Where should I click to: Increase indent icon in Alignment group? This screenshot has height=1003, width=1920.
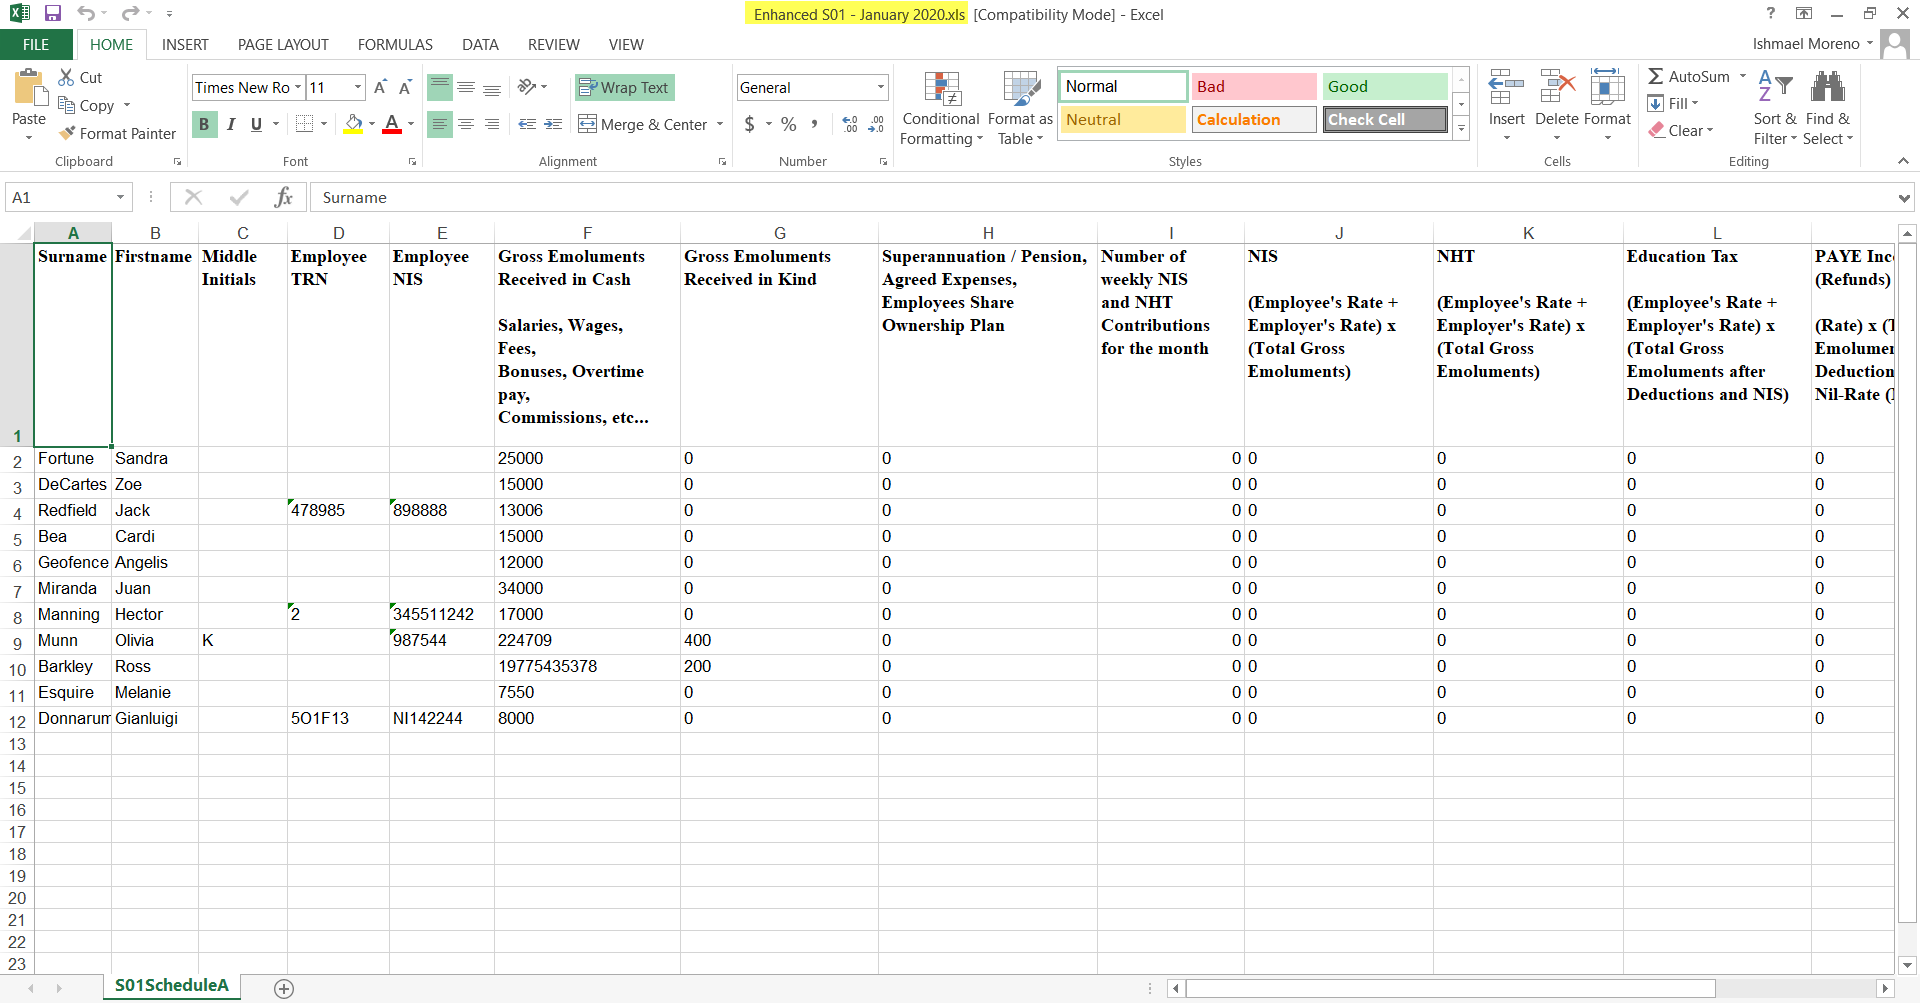pyautogui.click(x=553, y=124)
